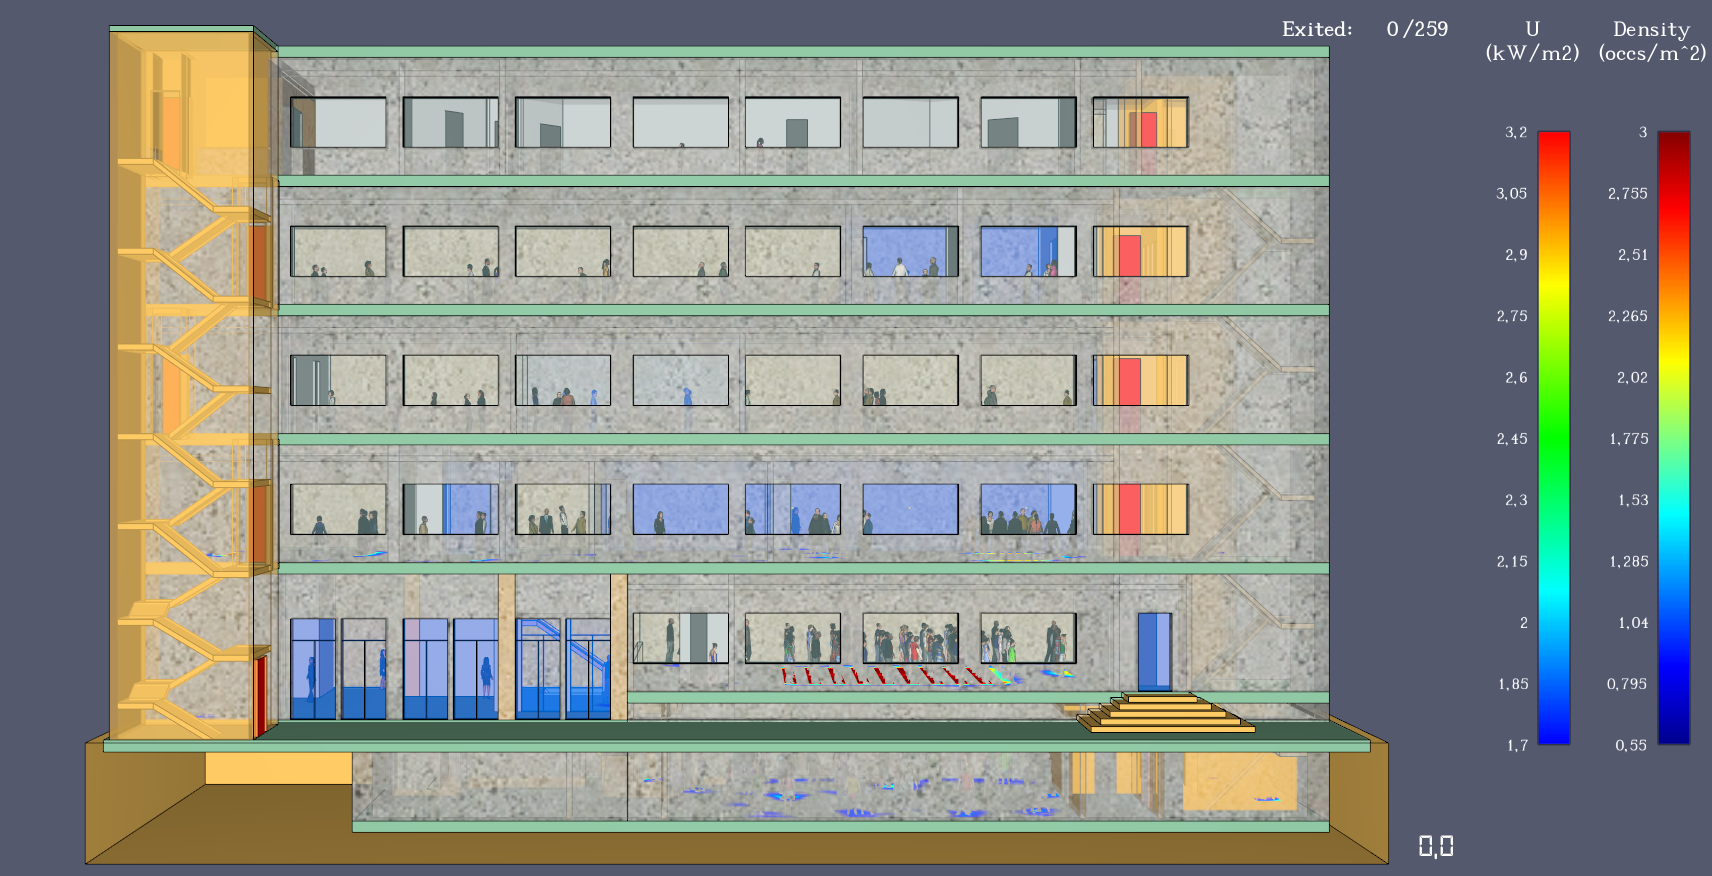Click the Density color bar

tap(1673, 438)
